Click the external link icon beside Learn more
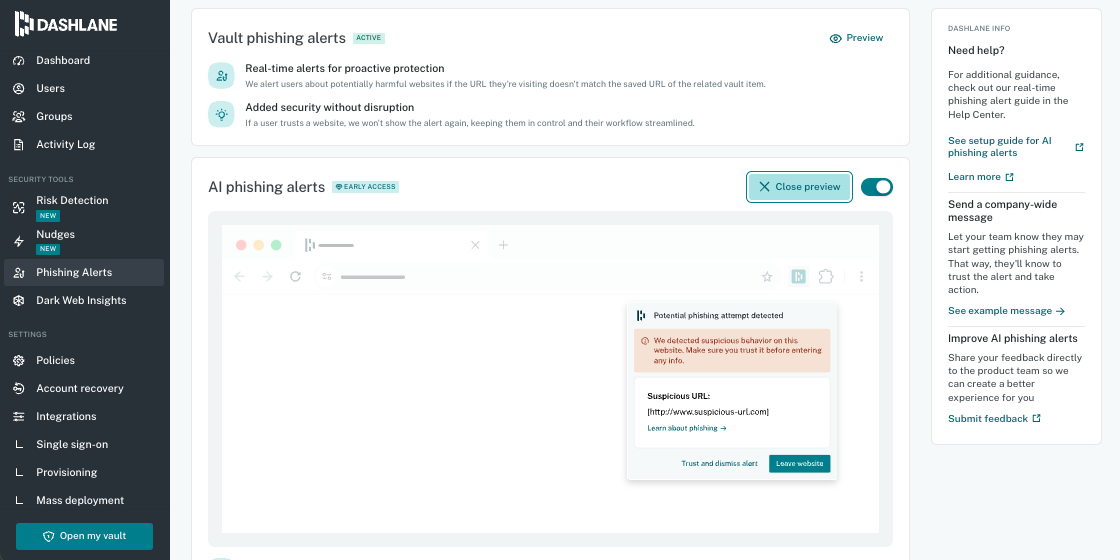The width and height of the screenshot is (1120, 560). tap(1009, 177)
